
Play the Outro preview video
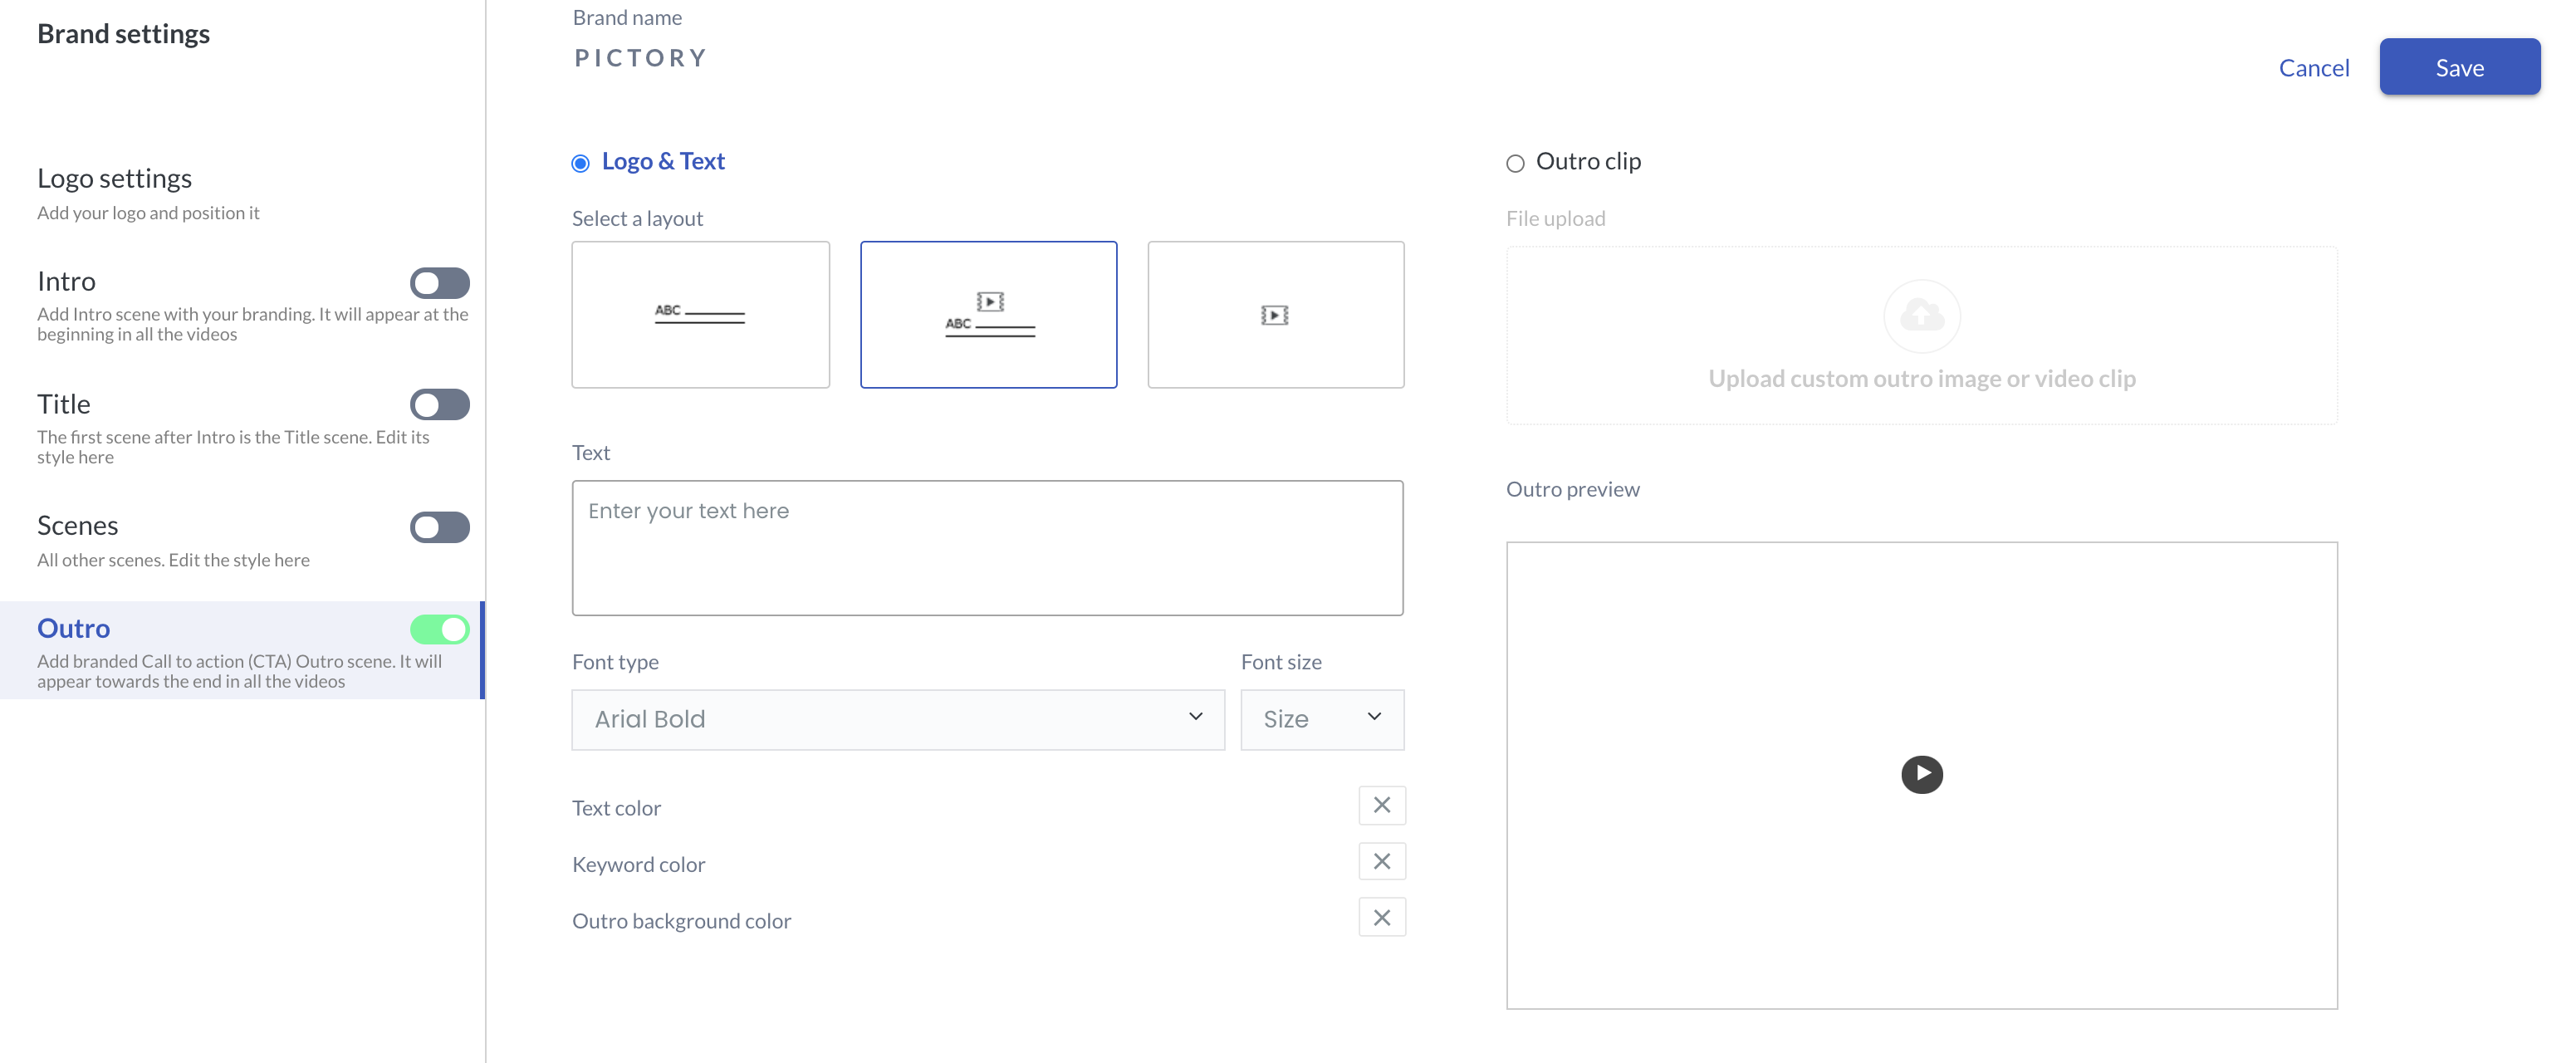[x=1921, y=774]
